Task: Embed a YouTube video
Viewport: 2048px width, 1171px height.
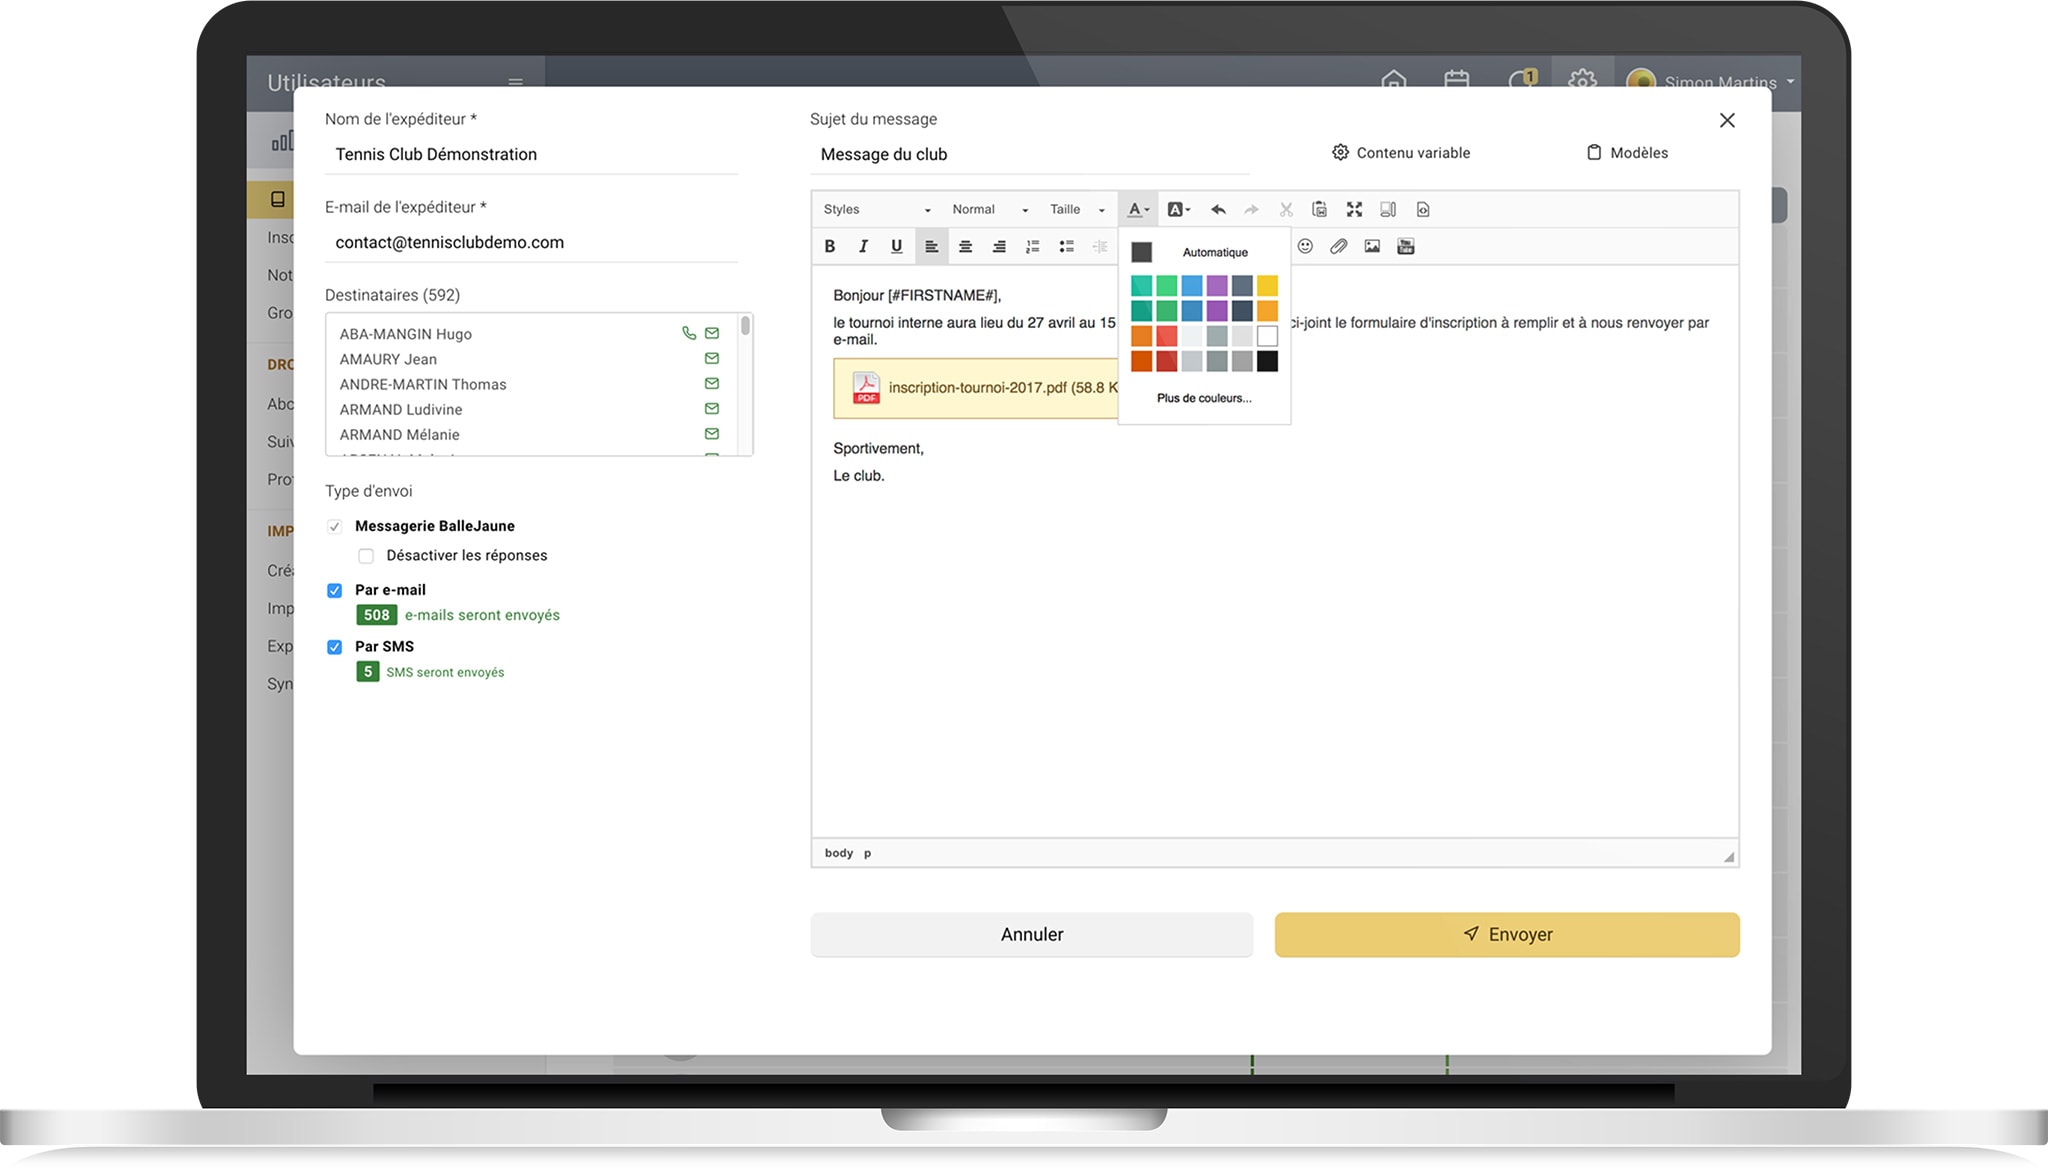Action: click(1406, 246)
